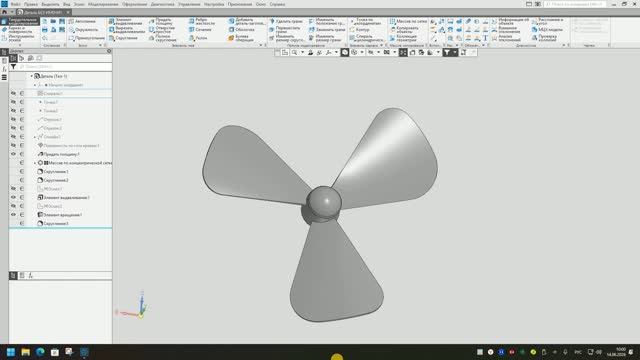Open dropdown arrow beside view filter funnel
The width and height of the screenshot is (640, 360).
(455, 53)
